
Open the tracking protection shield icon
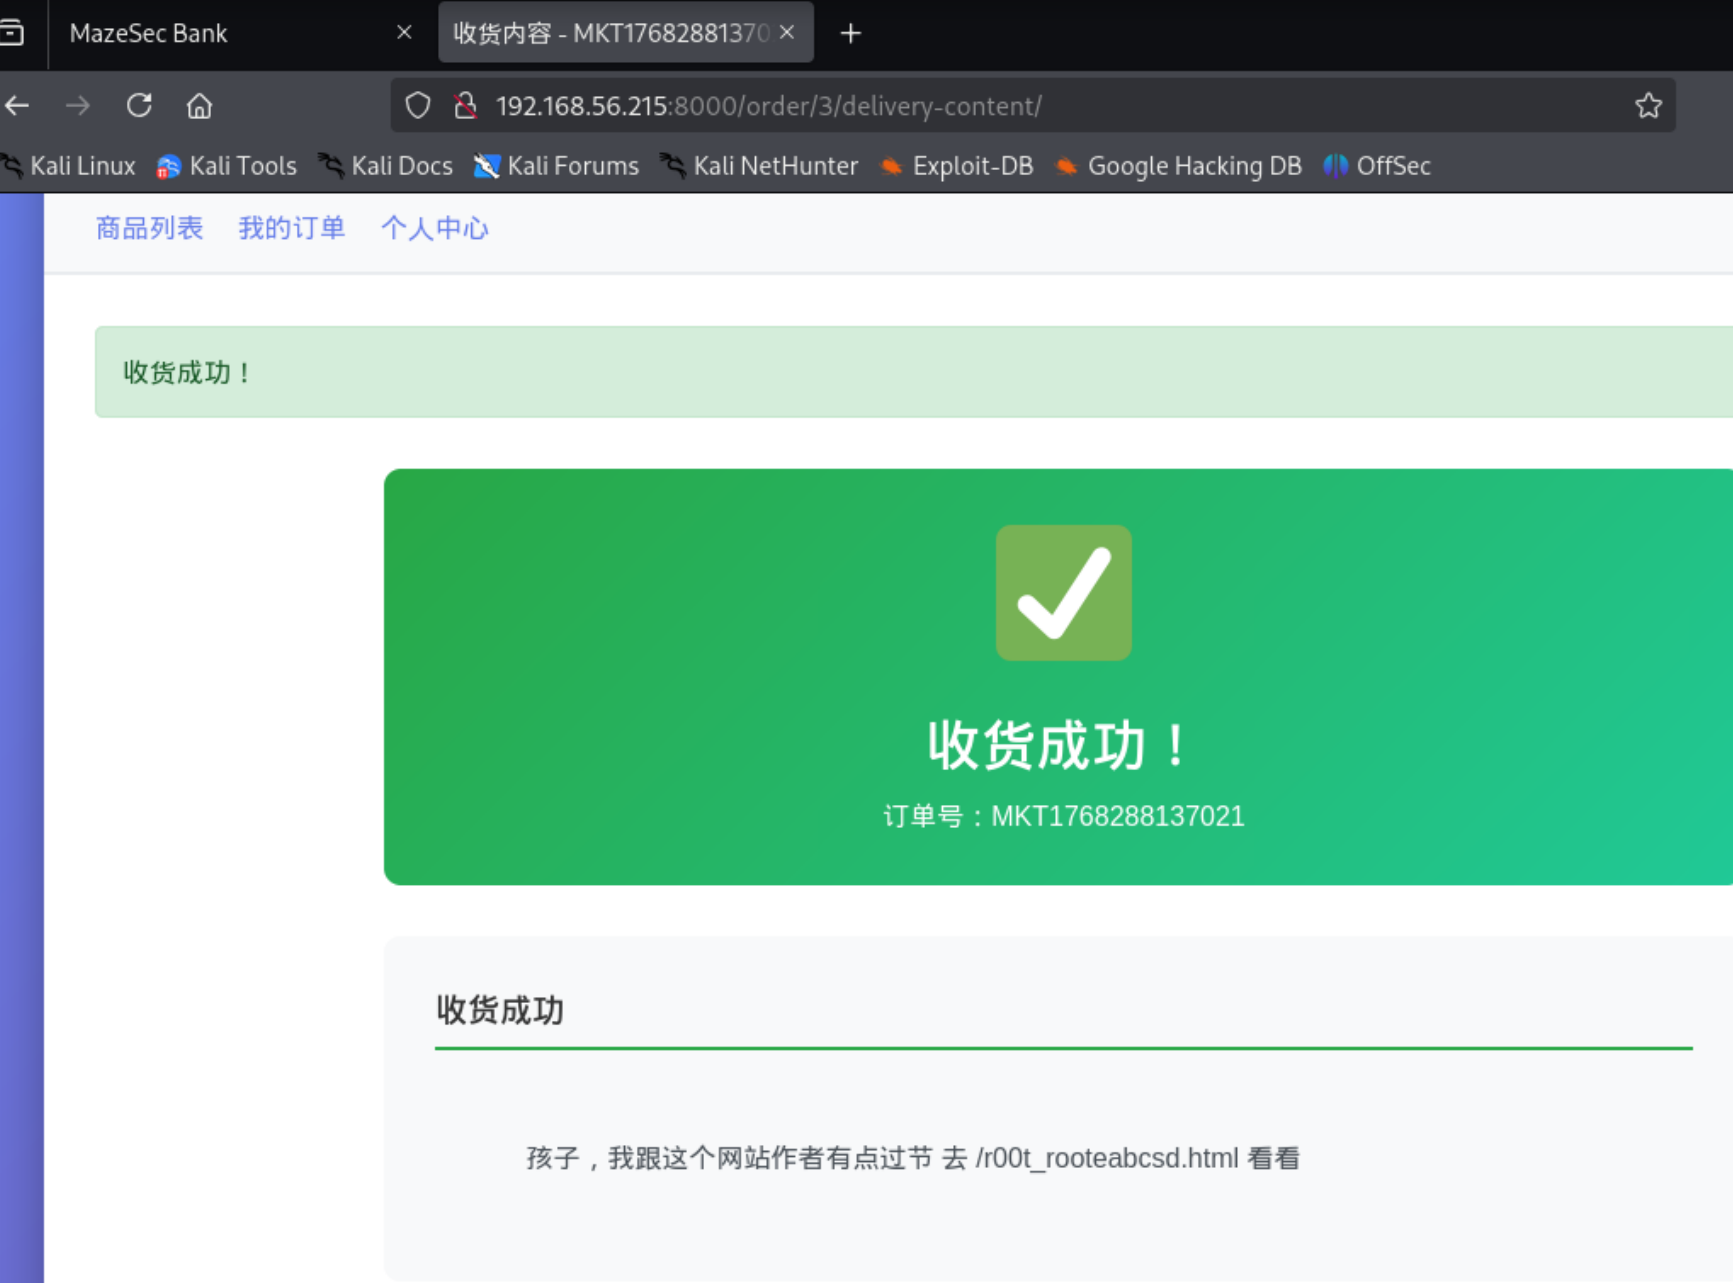point(418,106)
